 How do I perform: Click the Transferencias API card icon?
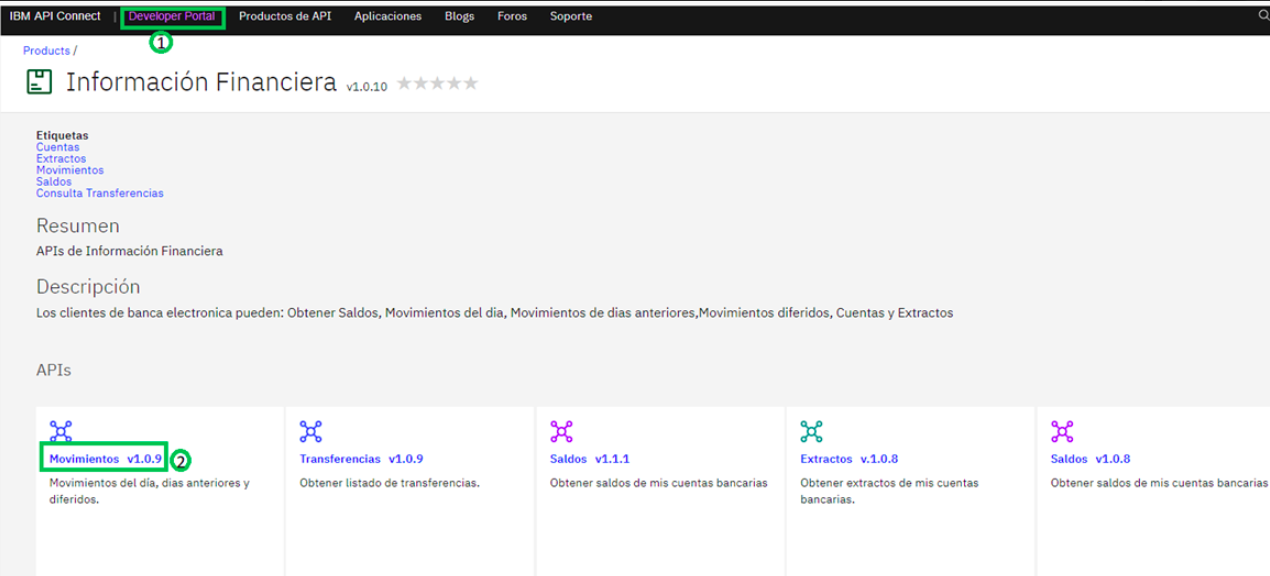point(311,431)
